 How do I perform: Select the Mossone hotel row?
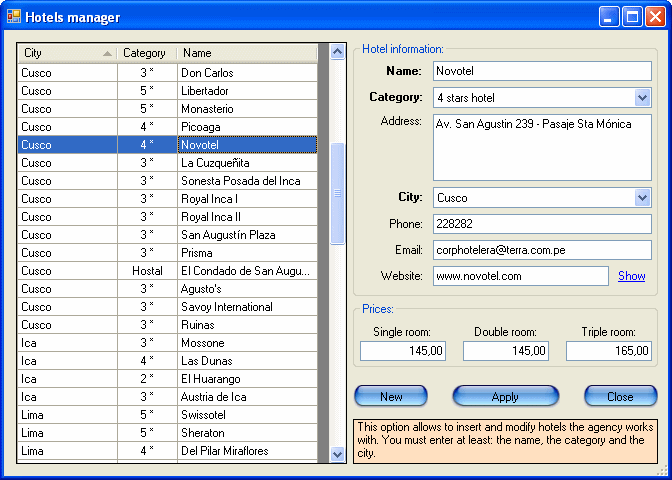pos(168,343)
